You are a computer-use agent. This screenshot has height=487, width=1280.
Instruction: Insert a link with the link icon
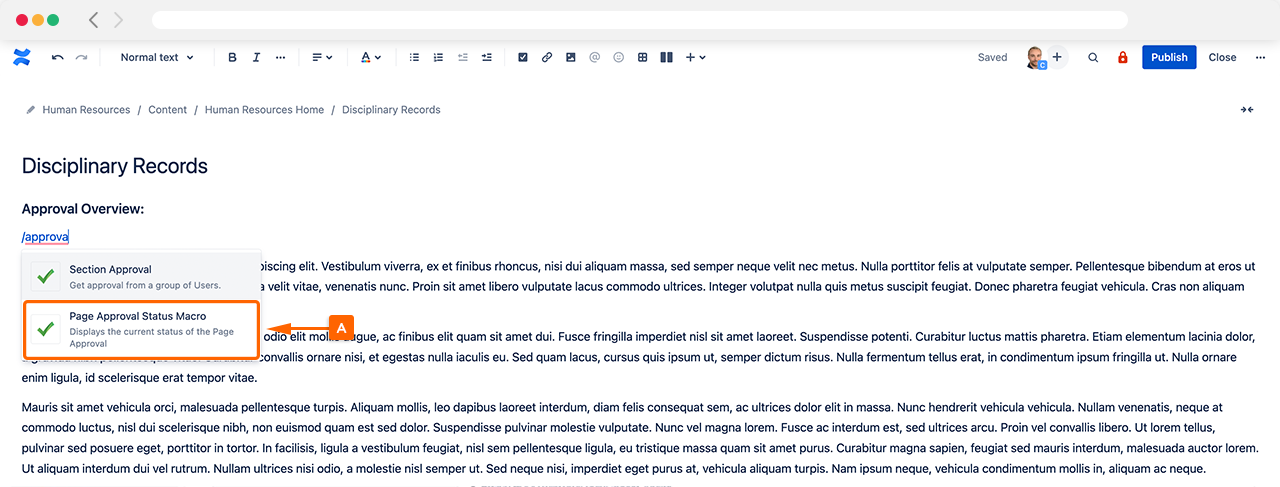click(547, 58)
